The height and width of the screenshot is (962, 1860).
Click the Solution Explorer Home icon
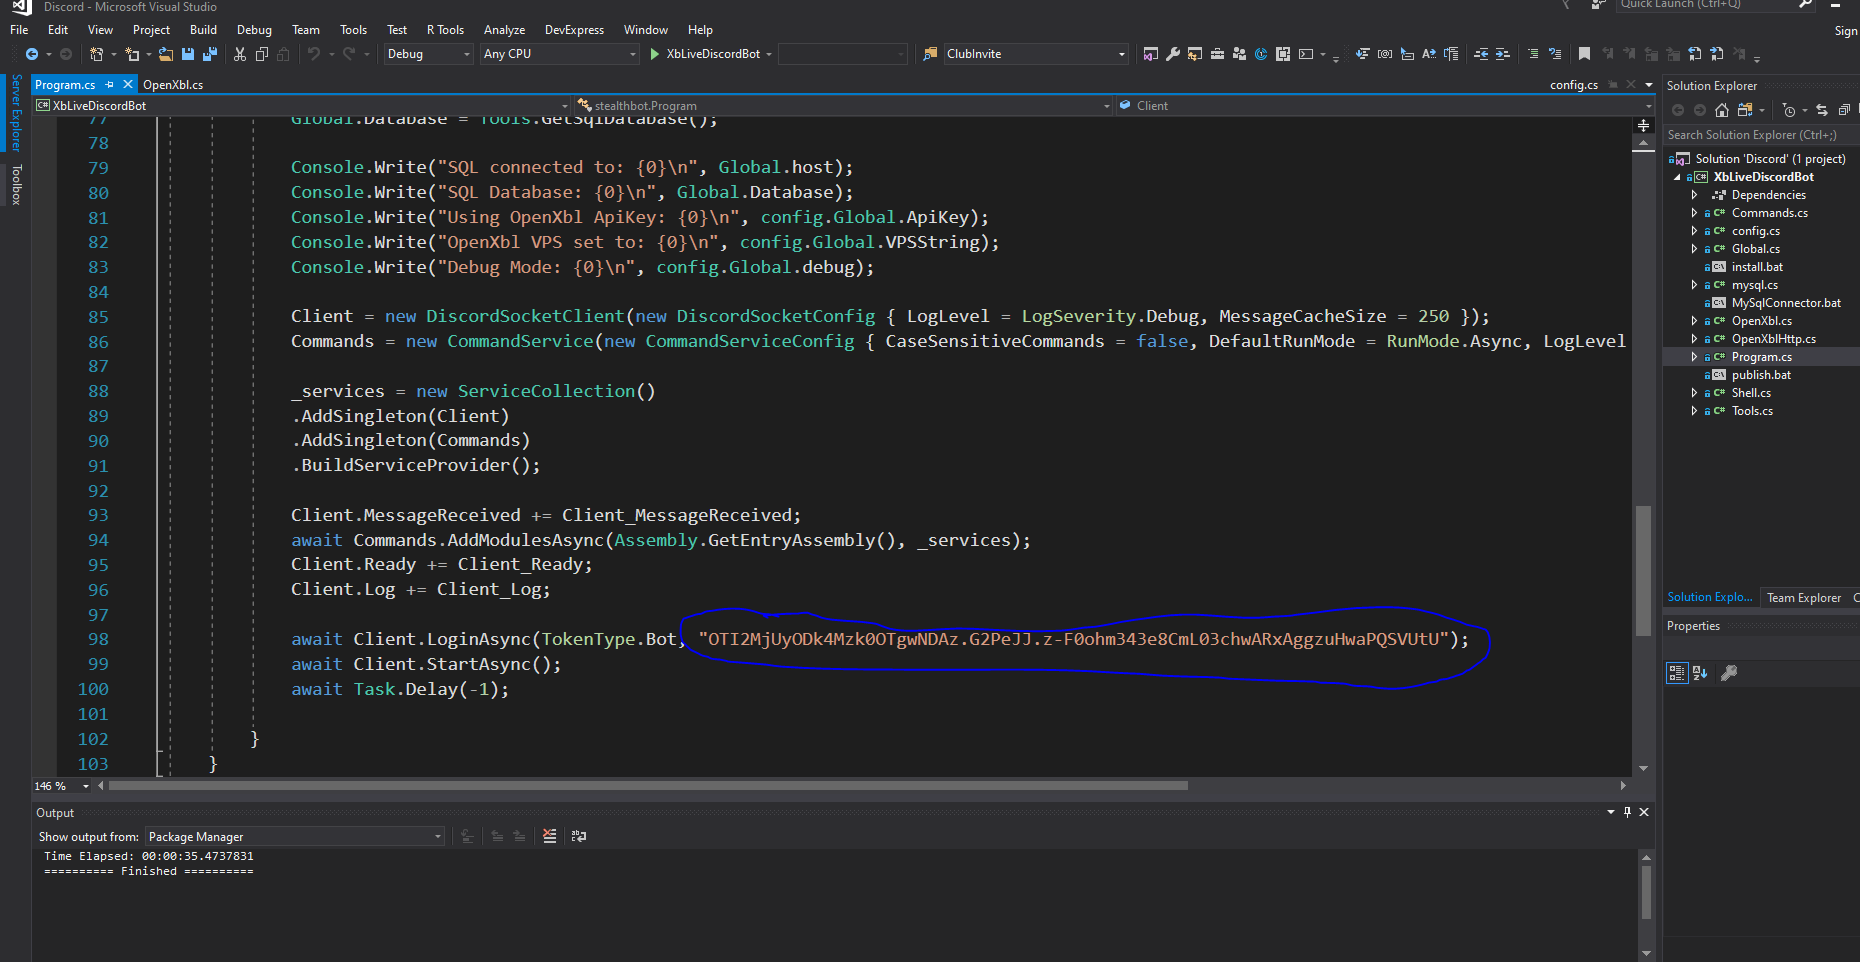click(x=1721, y=110)
